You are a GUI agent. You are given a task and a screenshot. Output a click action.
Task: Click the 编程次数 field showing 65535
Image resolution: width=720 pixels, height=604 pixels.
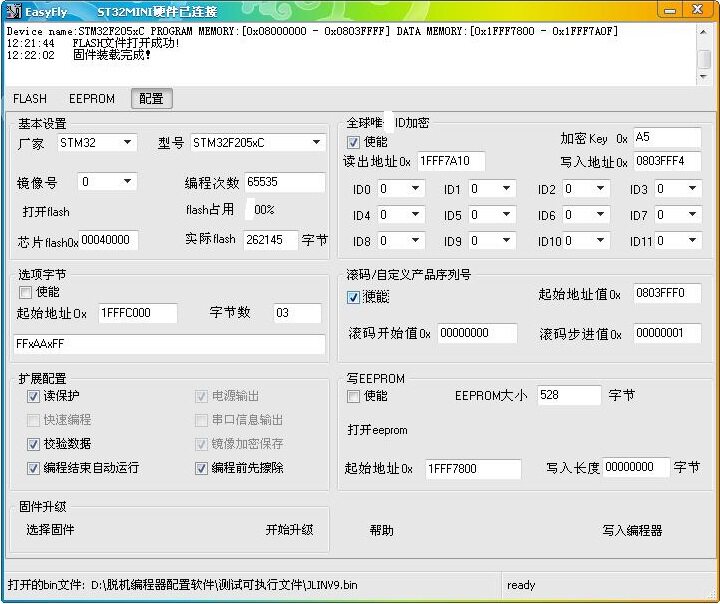coord(285,182)
